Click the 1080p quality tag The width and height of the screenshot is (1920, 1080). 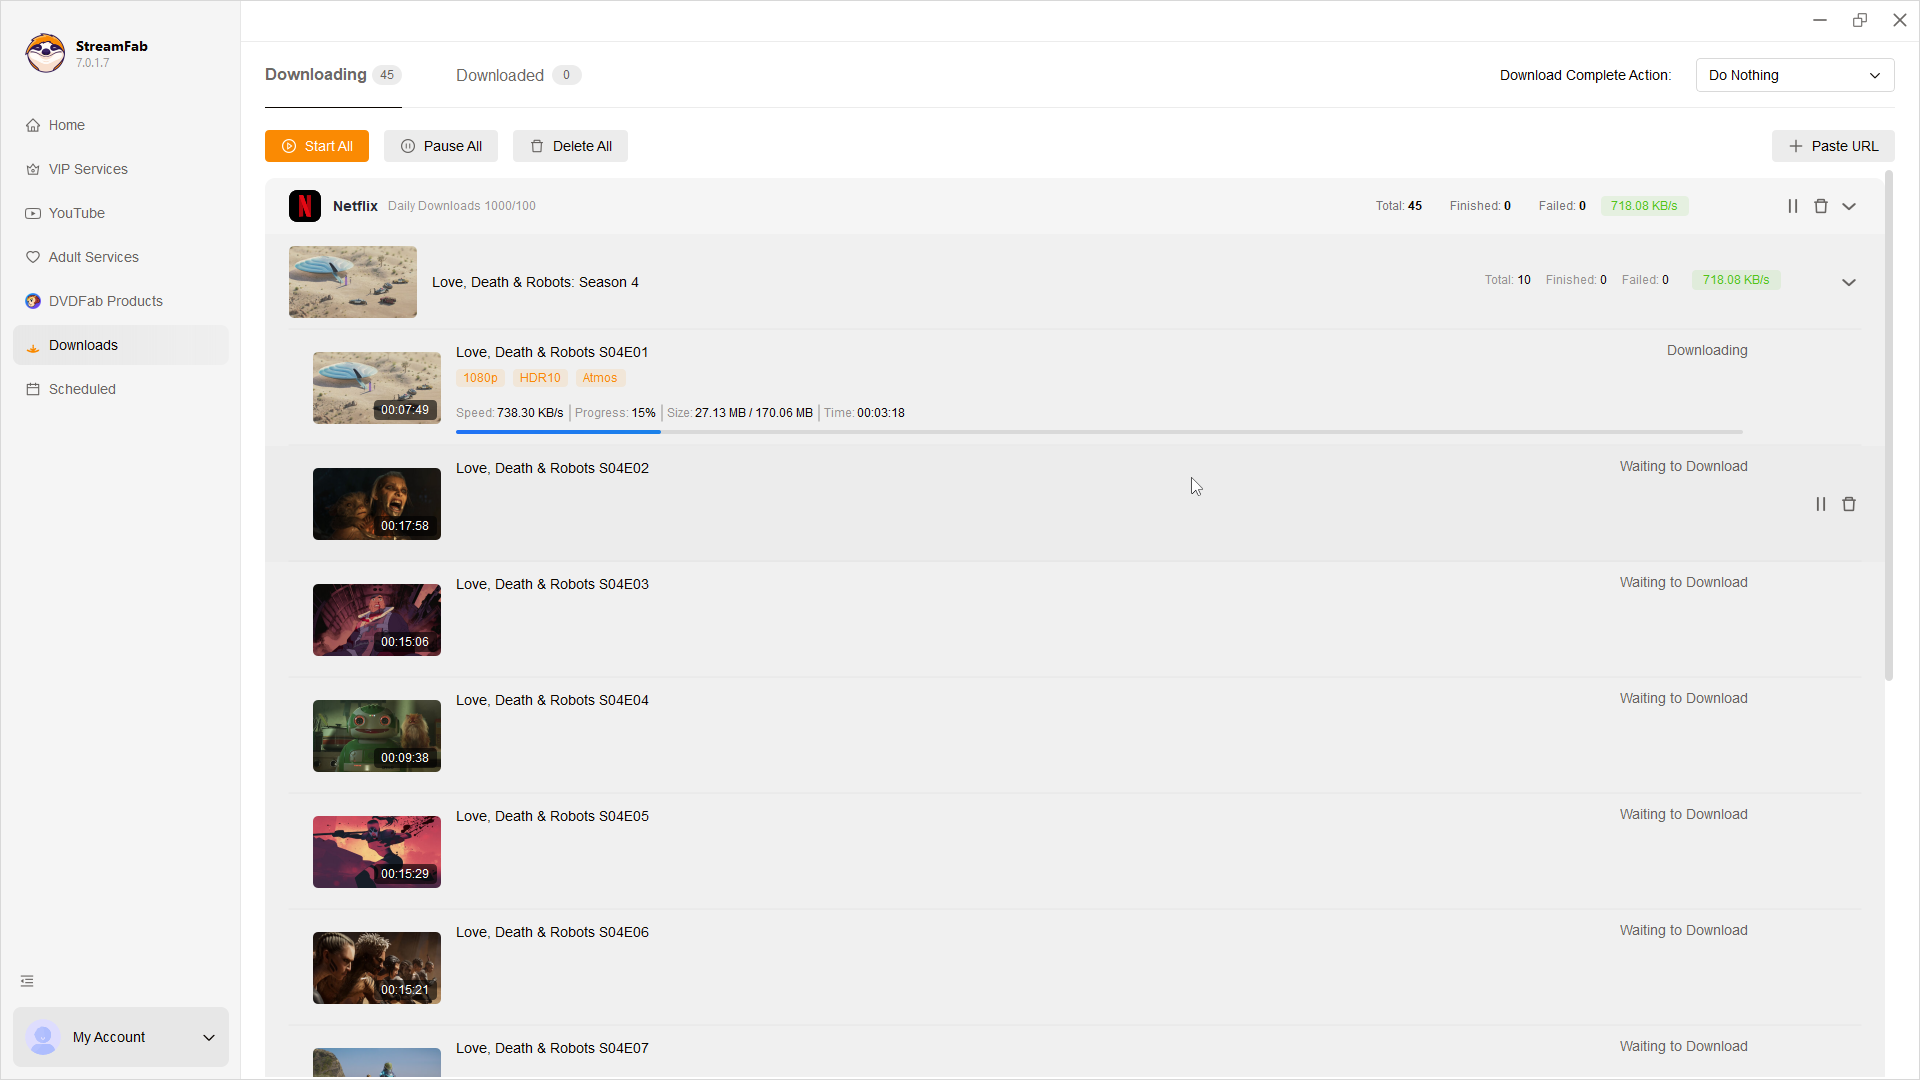480,378
